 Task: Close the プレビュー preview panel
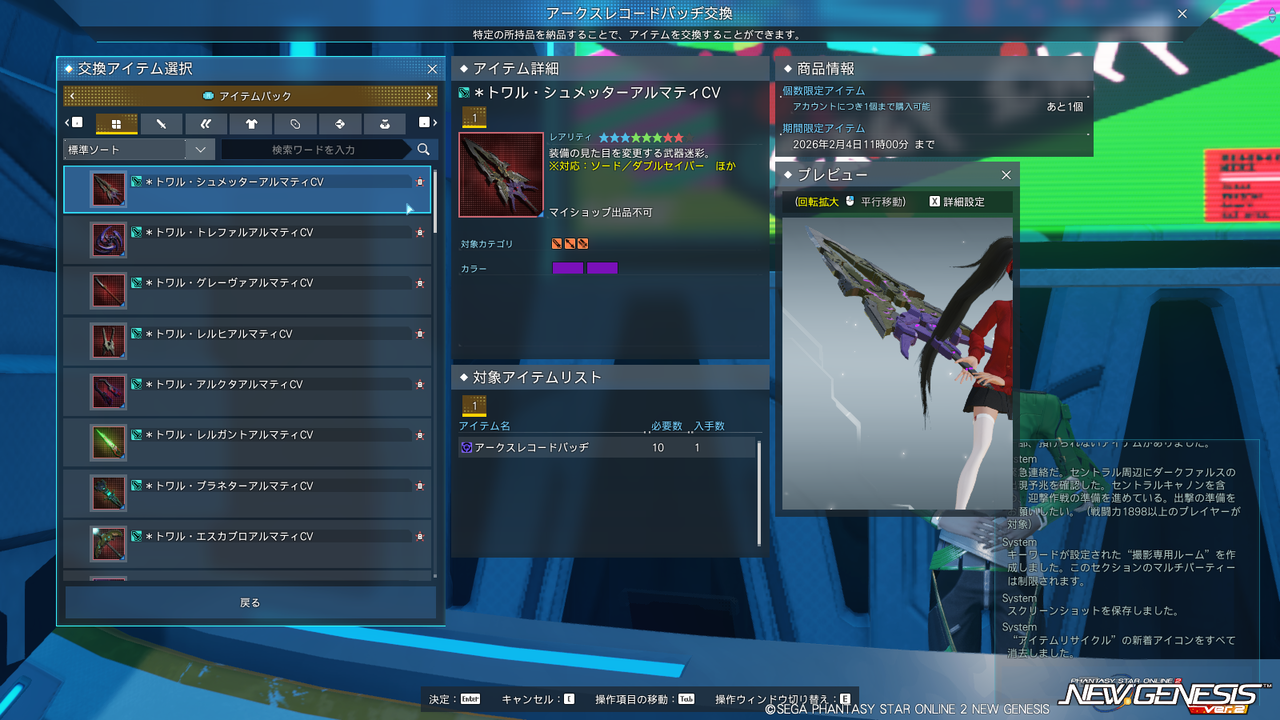[x=1006, y=175]
